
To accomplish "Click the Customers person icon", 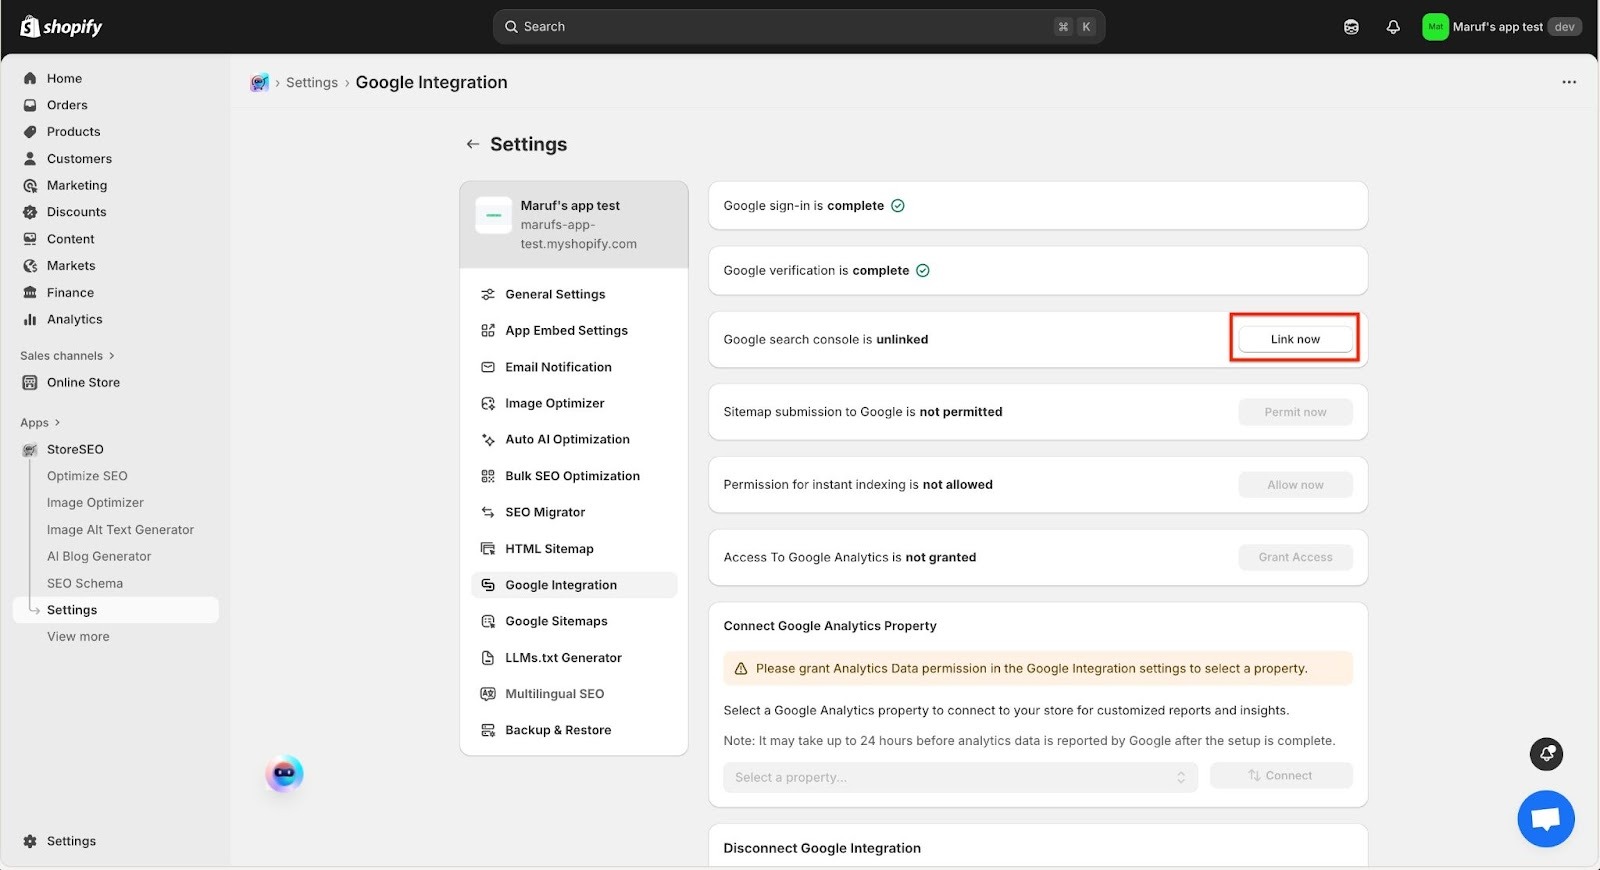I will click(x=30, y=159).
